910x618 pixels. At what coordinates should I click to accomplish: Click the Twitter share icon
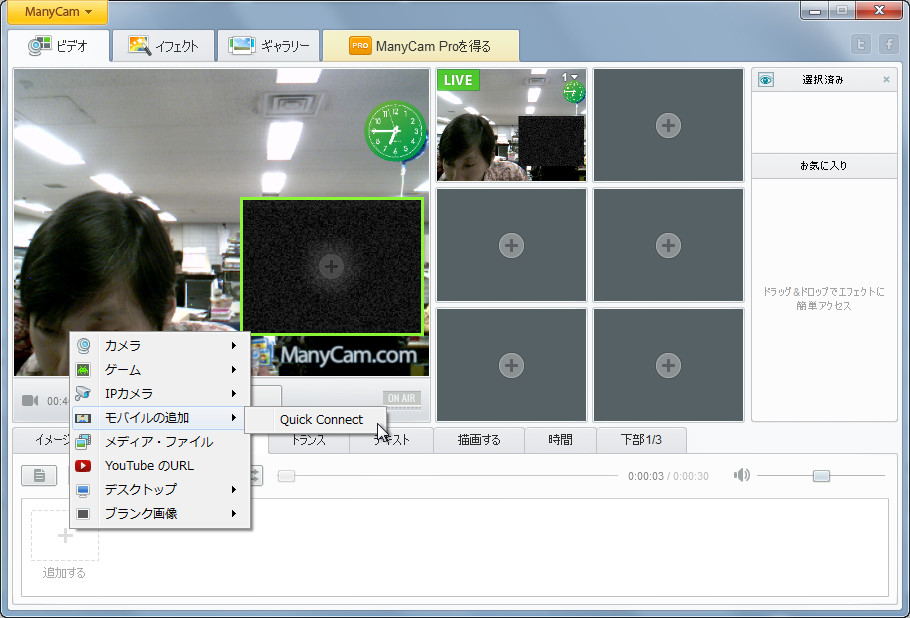861,44
